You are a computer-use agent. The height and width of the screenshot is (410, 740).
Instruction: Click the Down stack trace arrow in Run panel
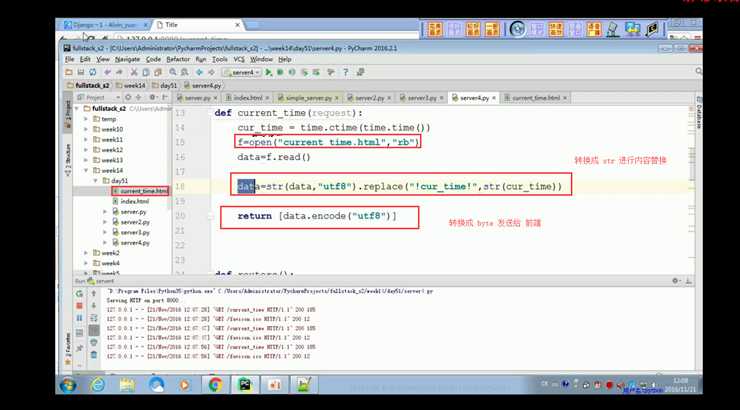point(94,306)
